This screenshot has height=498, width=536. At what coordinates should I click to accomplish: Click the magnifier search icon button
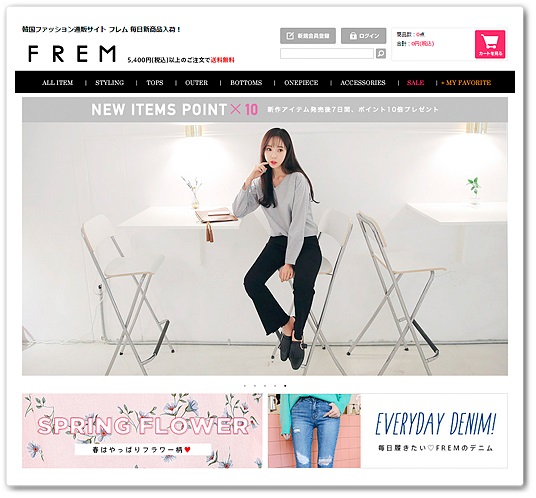pyautogui.click(x=380, y=53)
